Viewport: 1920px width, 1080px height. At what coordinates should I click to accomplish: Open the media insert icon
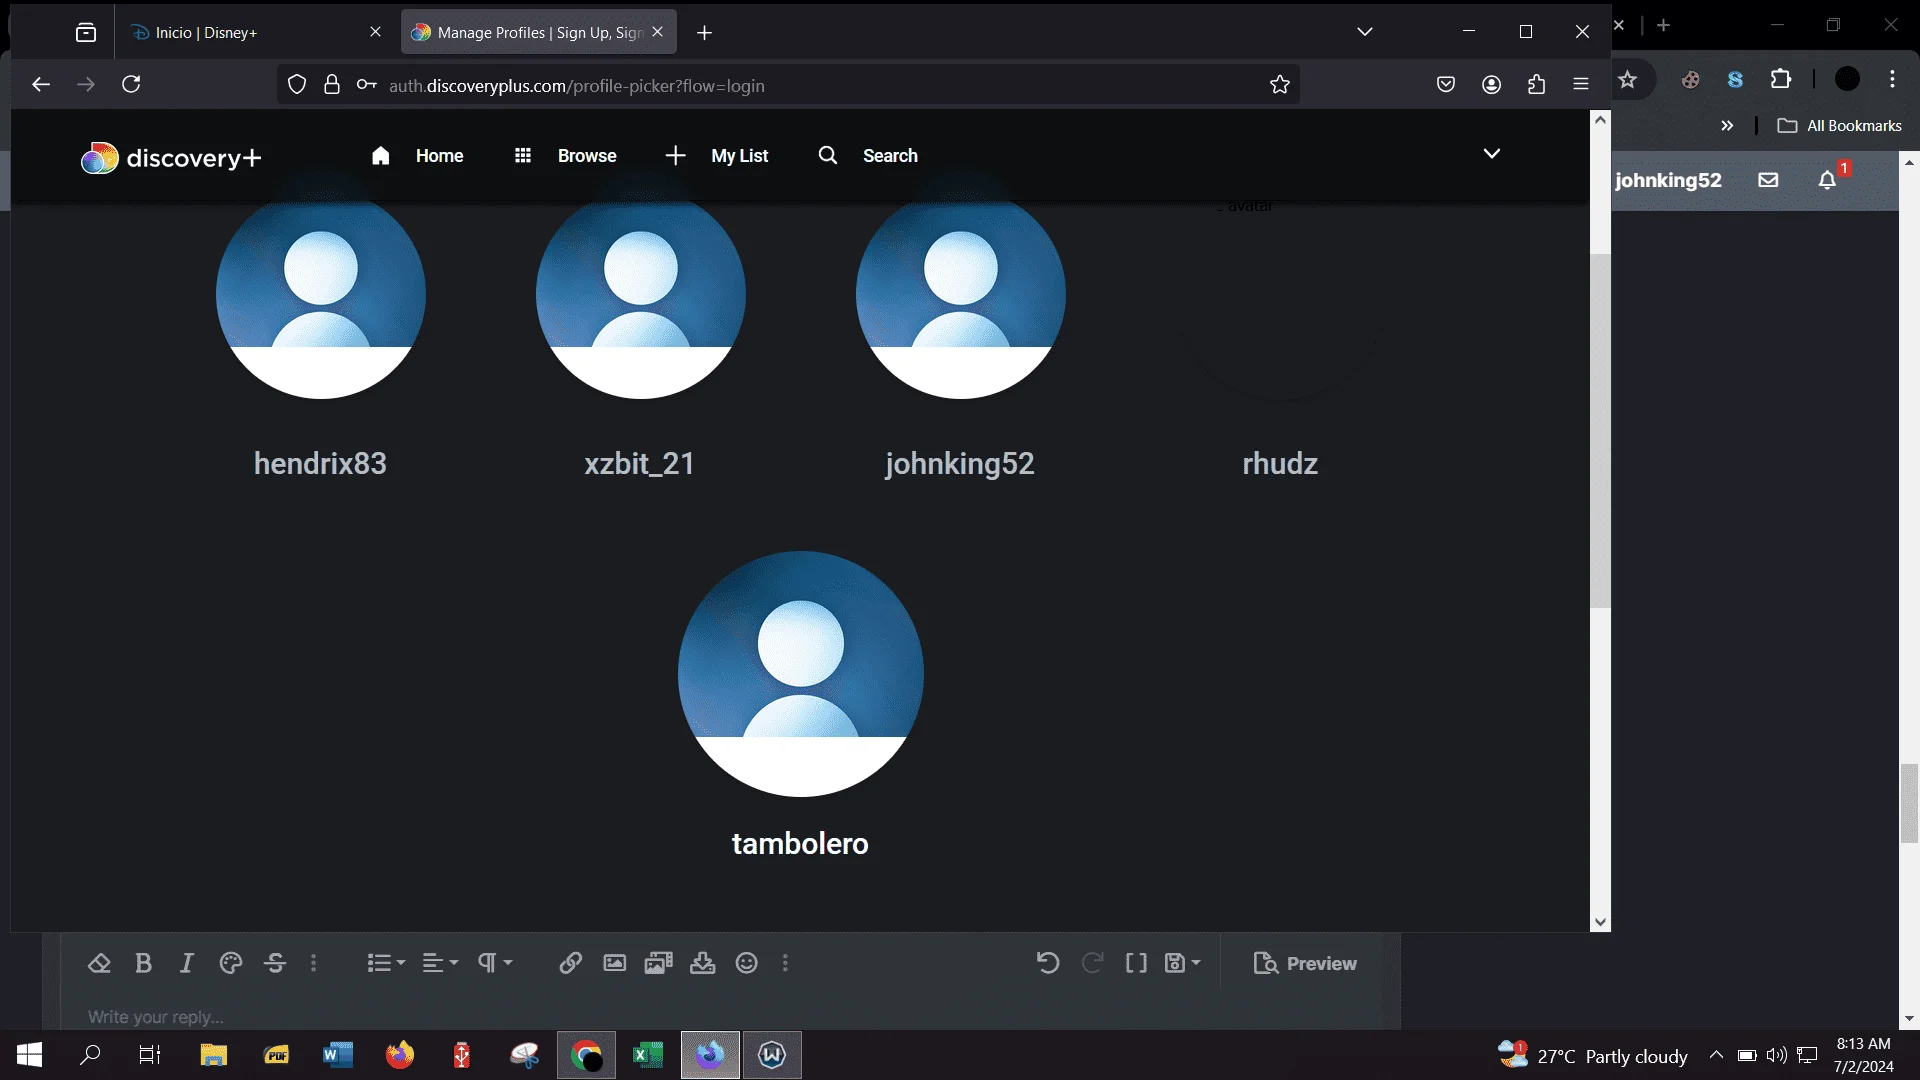click(659, 963)
